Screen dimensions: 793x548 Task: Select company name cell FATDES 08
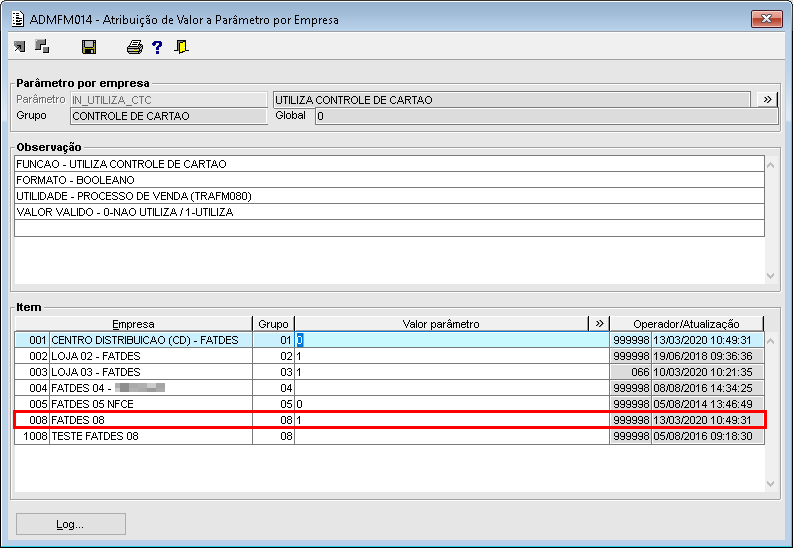coord(151,420)
